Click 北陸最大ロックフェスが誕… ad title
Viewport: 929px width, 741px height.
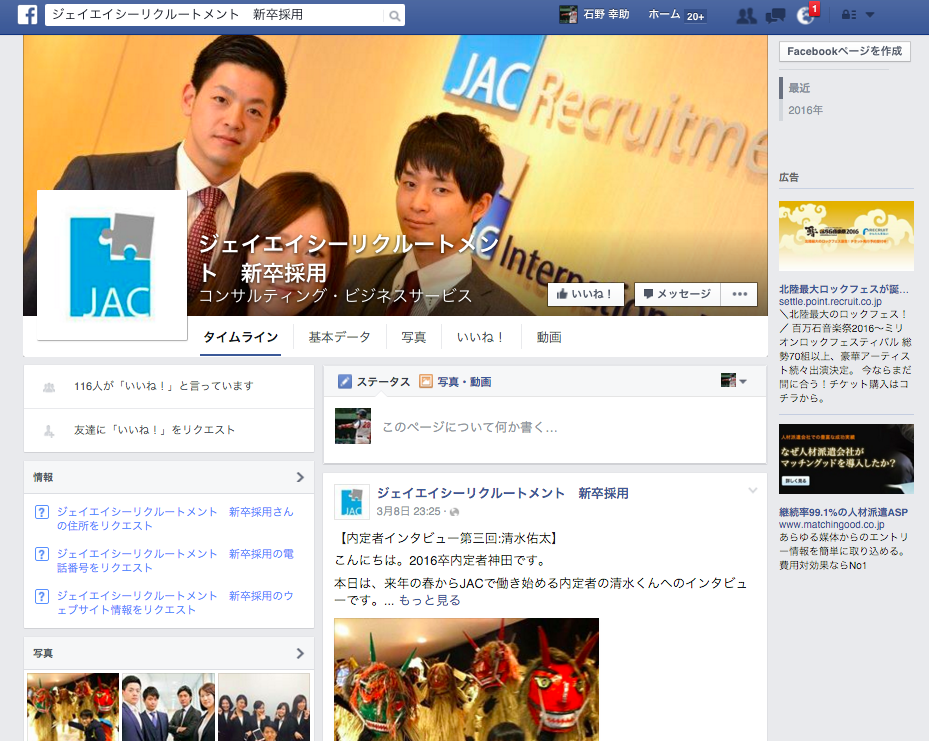tap(844, 289)
